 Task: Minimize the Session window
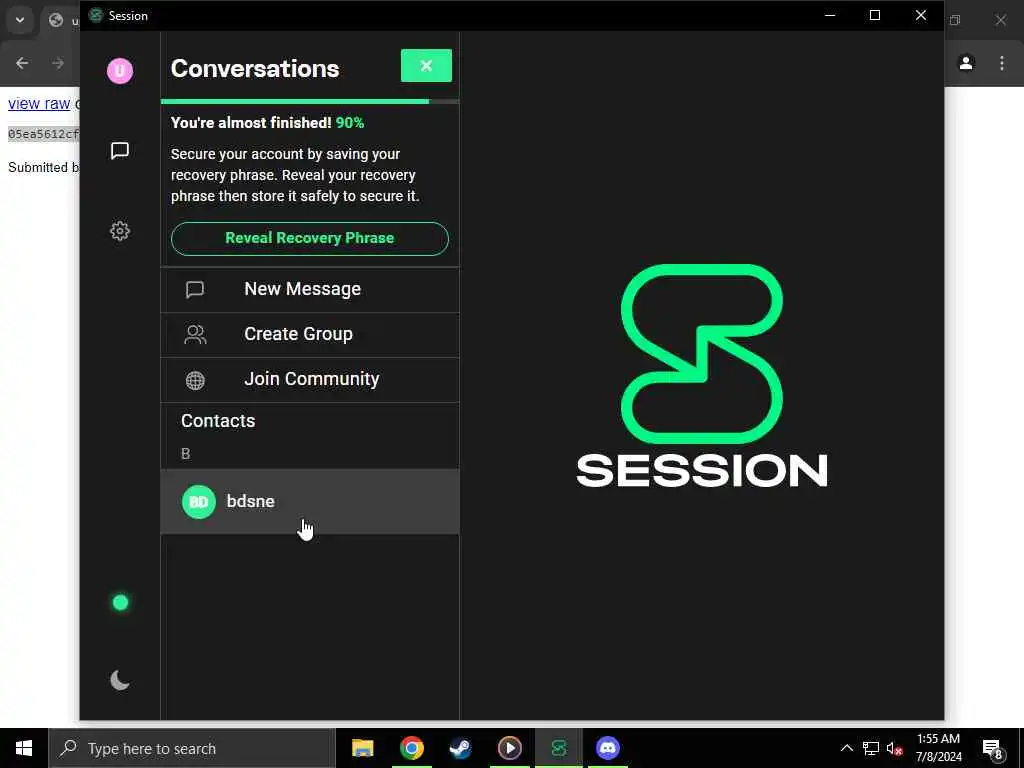pyautogui.click(x=830, y=15)
